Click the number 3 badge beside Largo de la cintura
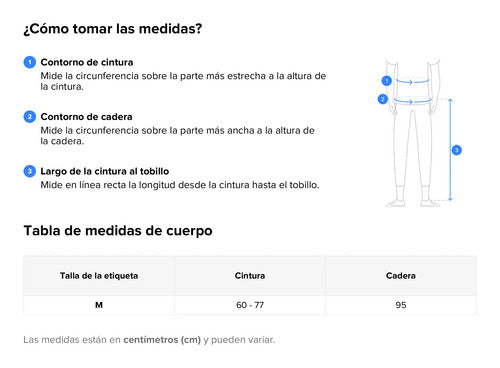 pyautogui.click(x=30, y=171)
